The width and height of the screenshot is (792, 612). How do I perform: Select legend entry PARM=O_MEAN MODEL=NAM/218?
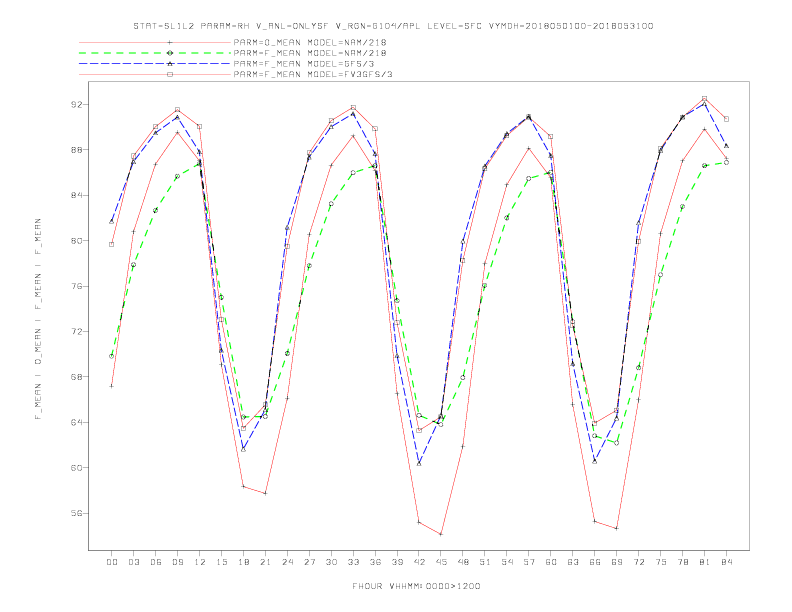(x=310, y=42)
